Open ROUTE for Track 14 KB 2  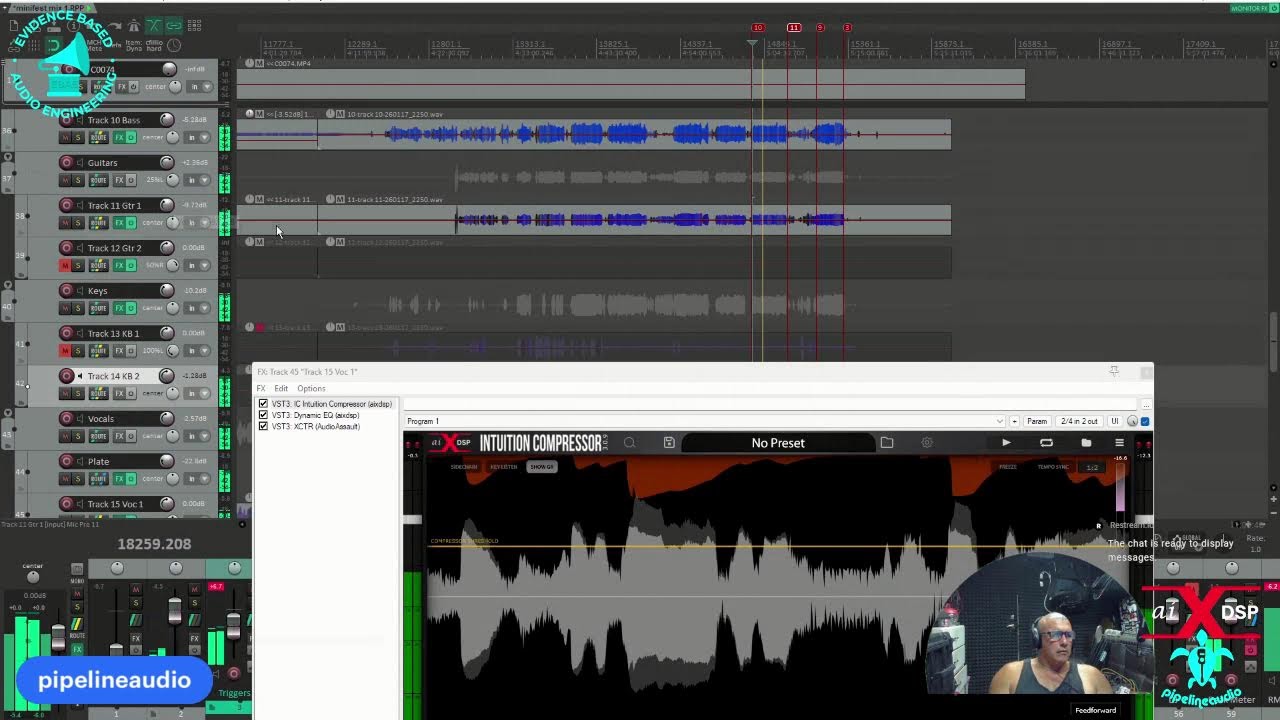pyautogui.click(x=99, y=393)
